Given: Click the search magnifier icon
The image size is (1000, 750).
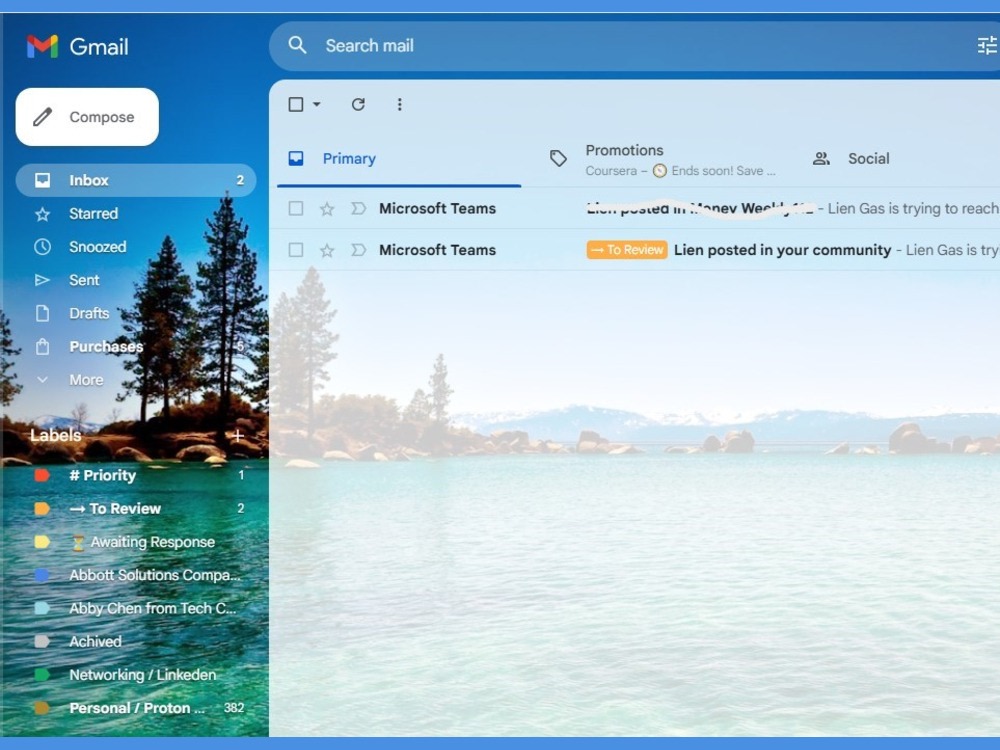Looking at the screenshot, I should [x=297, y=45].
